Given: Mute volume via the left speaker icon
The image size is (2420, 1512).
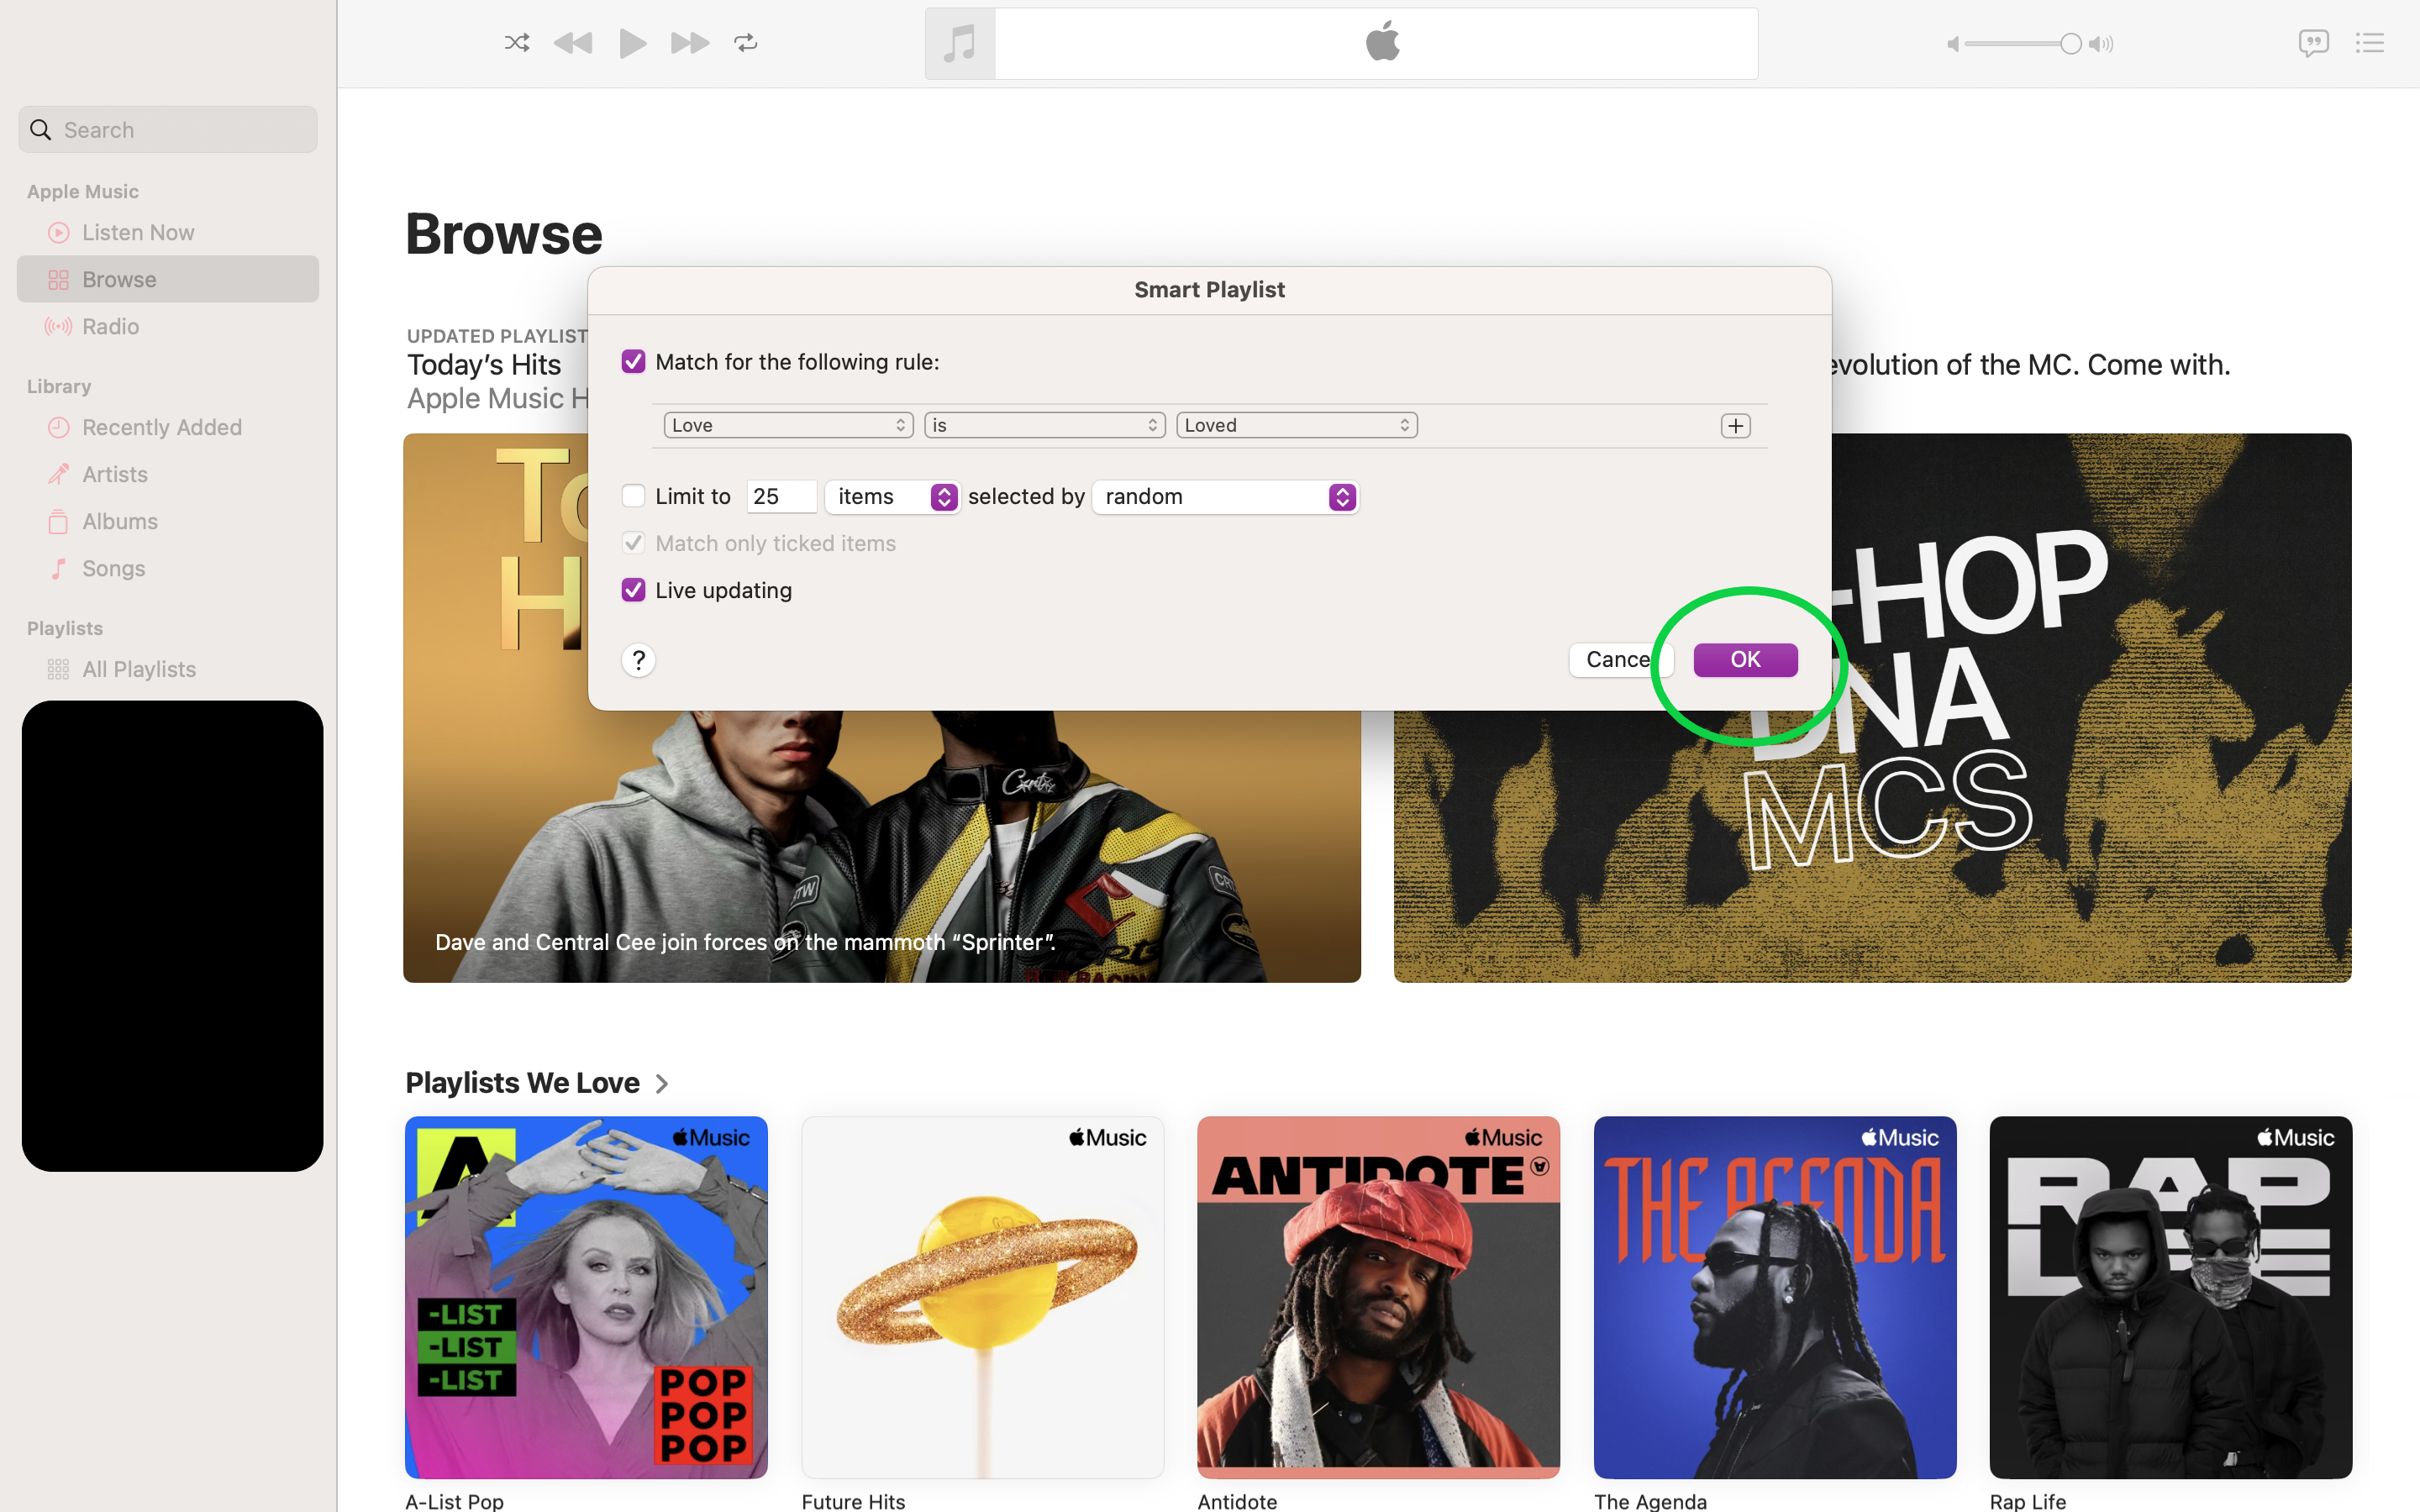Looking at the screenshot, I should click(x=1952, y=44).
